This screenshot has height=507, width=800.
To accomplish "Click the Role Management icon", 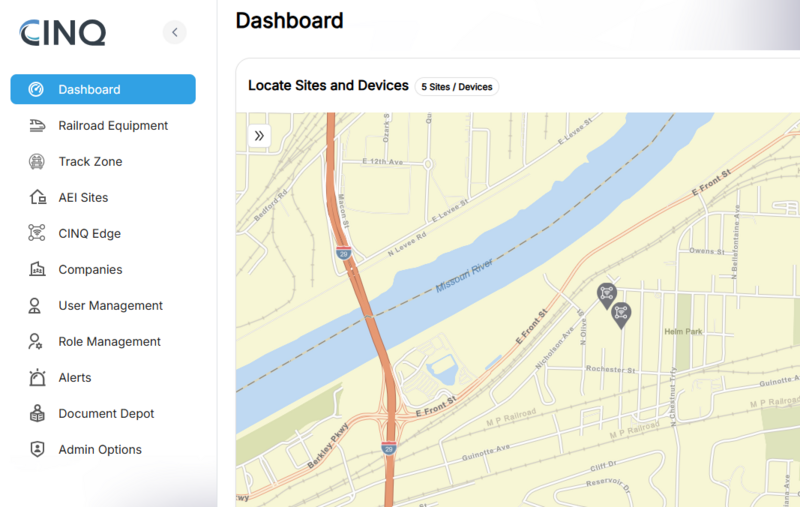I will (35, 341).
